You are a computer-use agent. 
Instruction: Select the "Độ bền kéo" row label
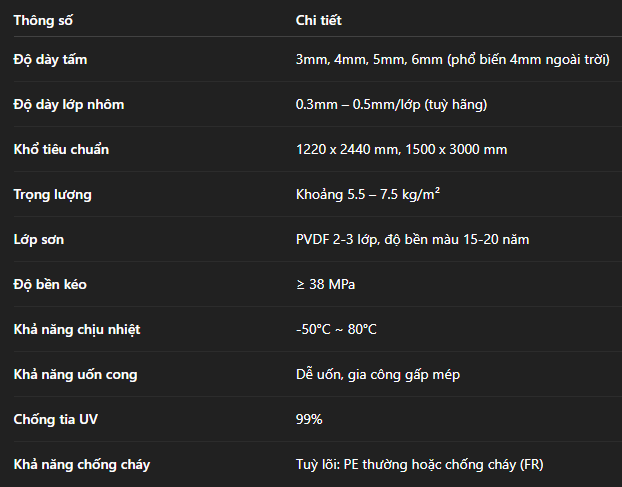pos(50,284)
